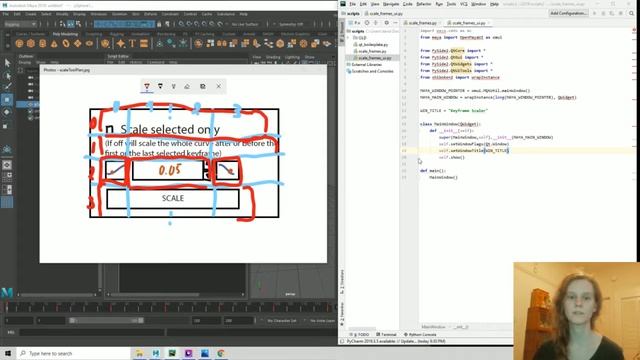Viewport: 640px width, 360px height.
Task: Choose the calligraphy pen in Photos toolbar
Action: click(173, 87)
